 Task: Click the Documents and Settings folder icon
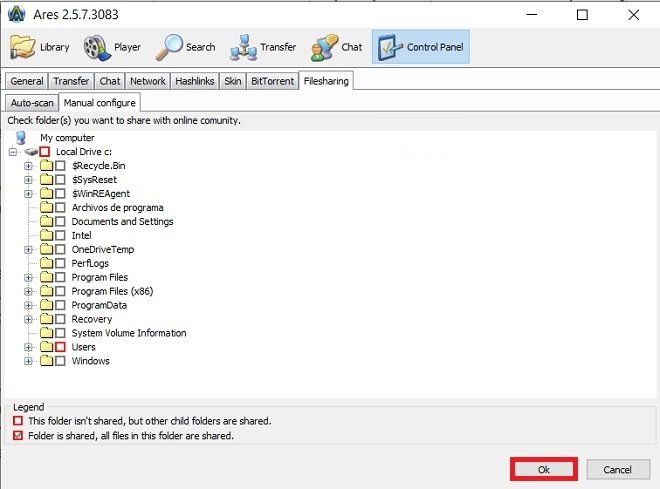tap(46, 221)
